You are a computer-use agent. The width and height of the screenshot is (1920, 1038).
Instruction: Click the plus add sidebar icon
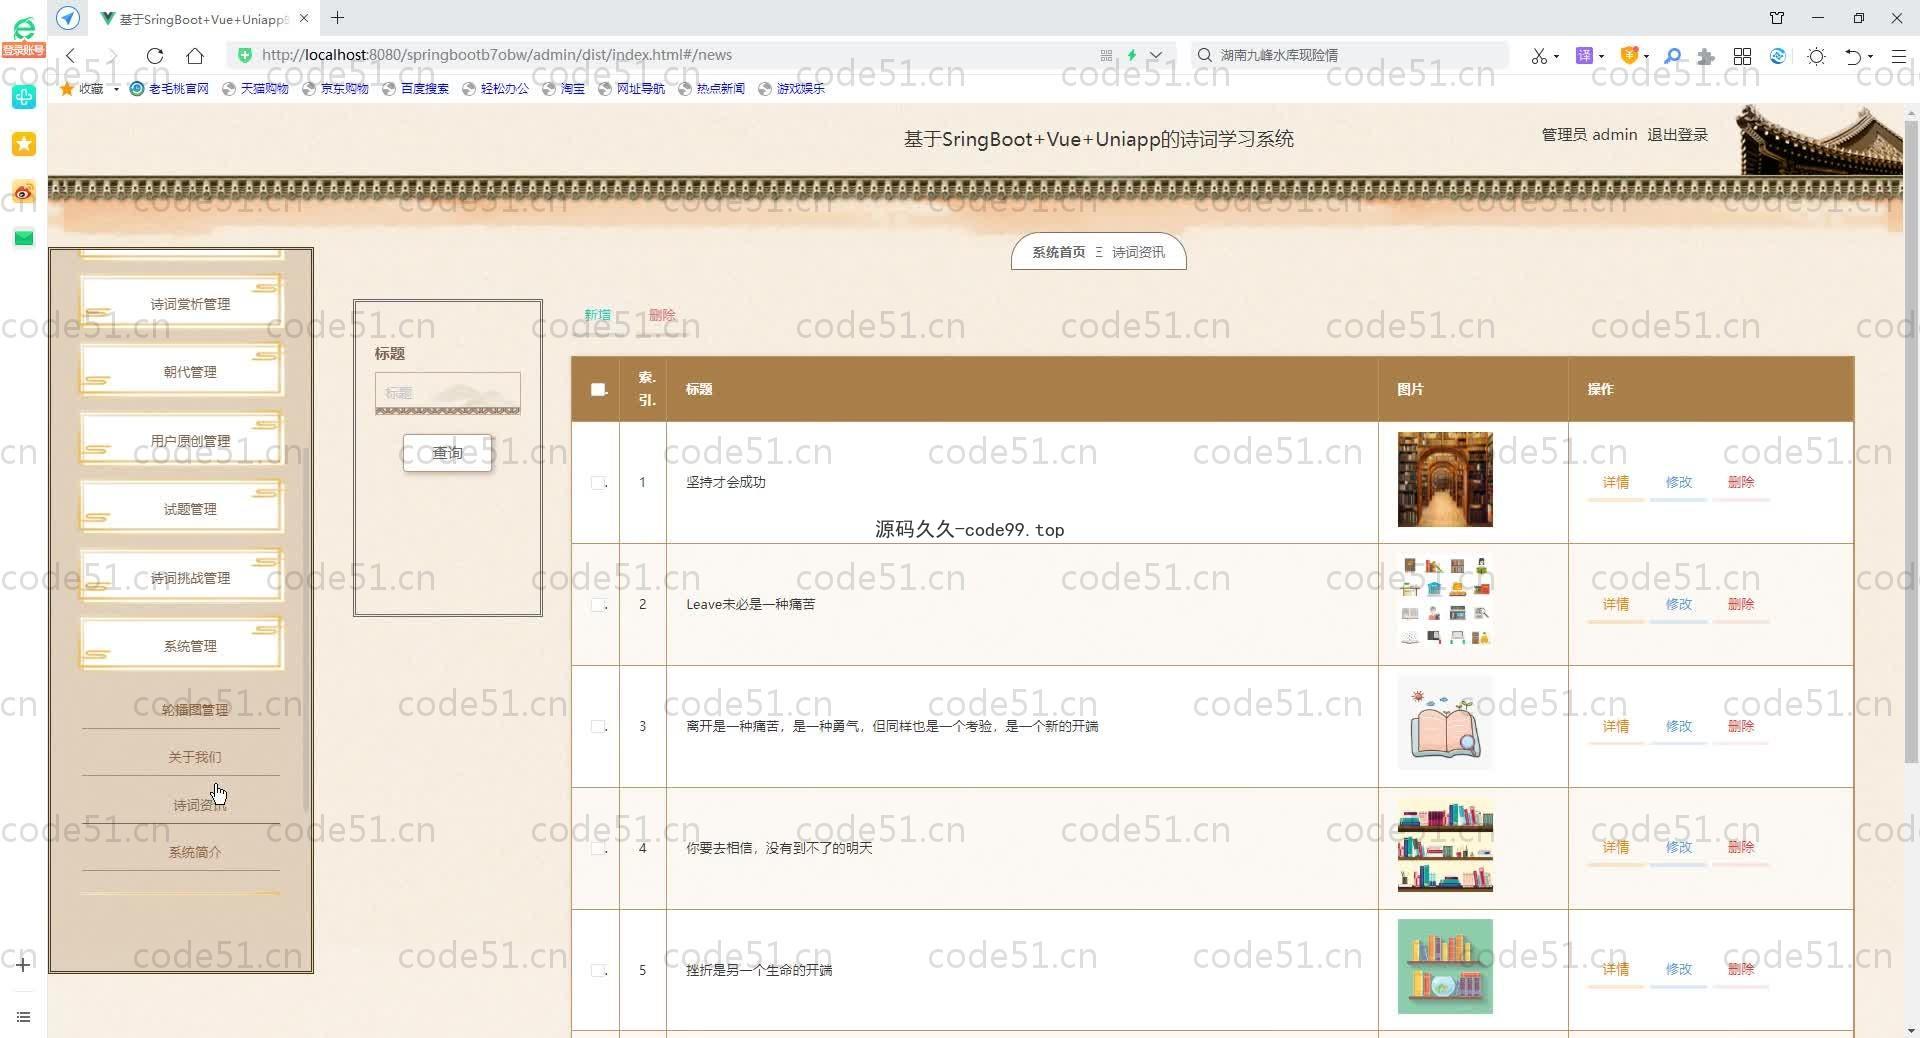23,965
